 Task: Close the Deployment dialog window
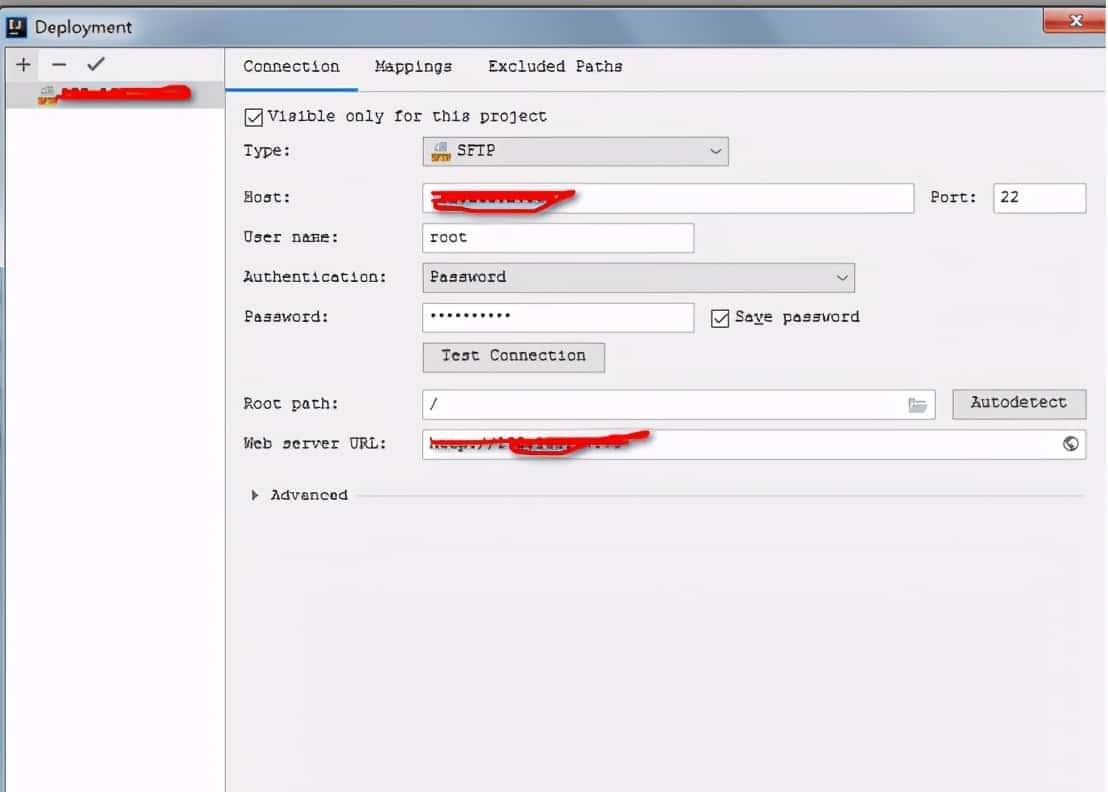point(1074,21)
